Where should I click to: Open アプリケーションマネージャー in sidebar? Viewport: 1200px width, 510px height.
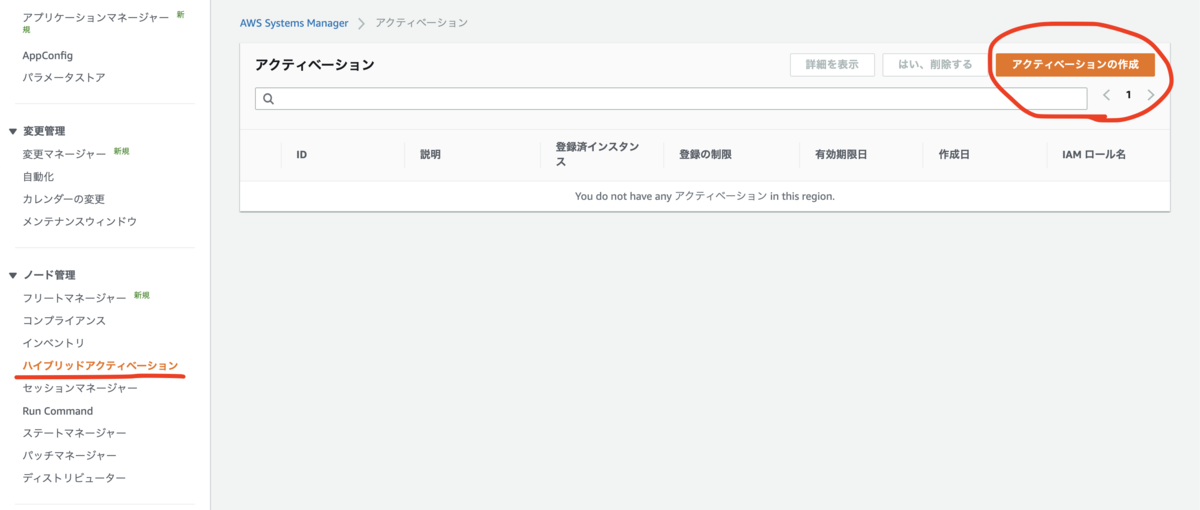tap(96, 16)
